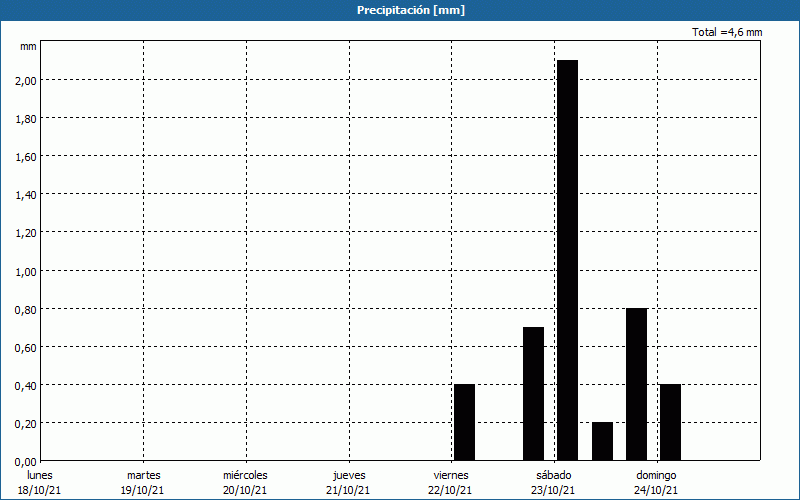The width and height of the screenshot is (800, 500).
Task: Click the 0,40 mm bar after domingo
Action: 670,422
